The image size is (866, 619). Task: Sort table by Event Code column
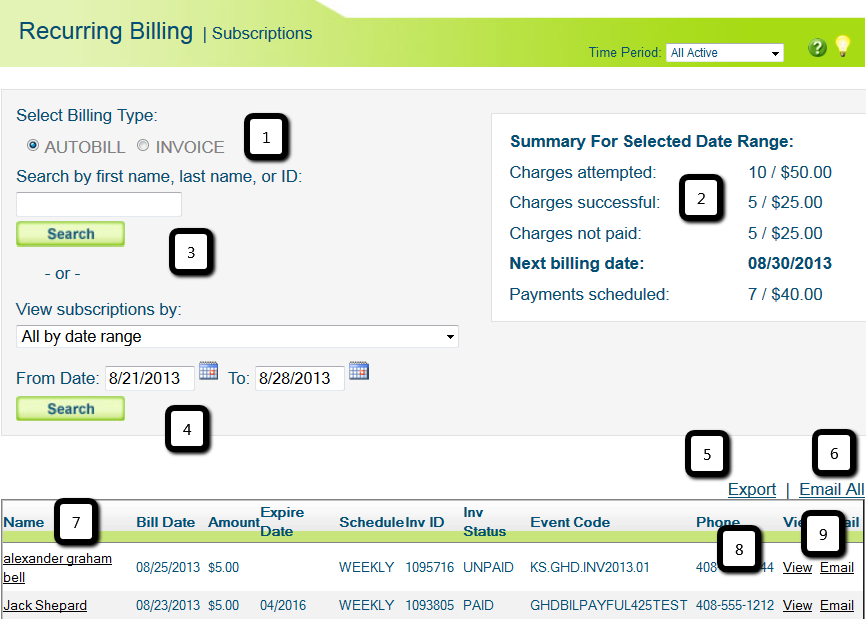(570, 522)
